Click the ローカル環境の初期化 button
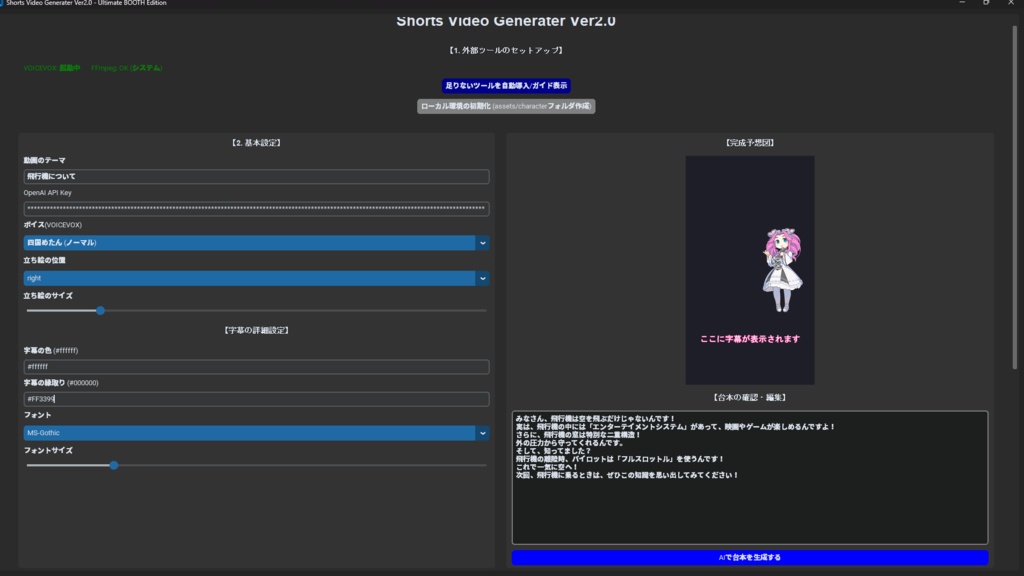Viewport: 1024px width, 576px height. 506,104
